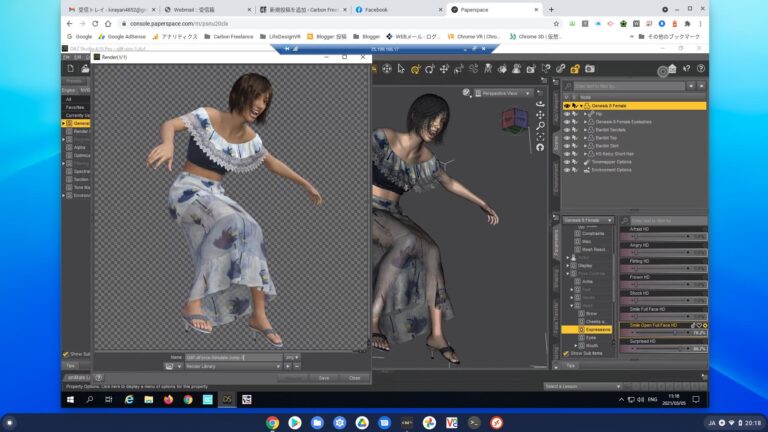Click the viewport orbit control icon

coord(540,104)
